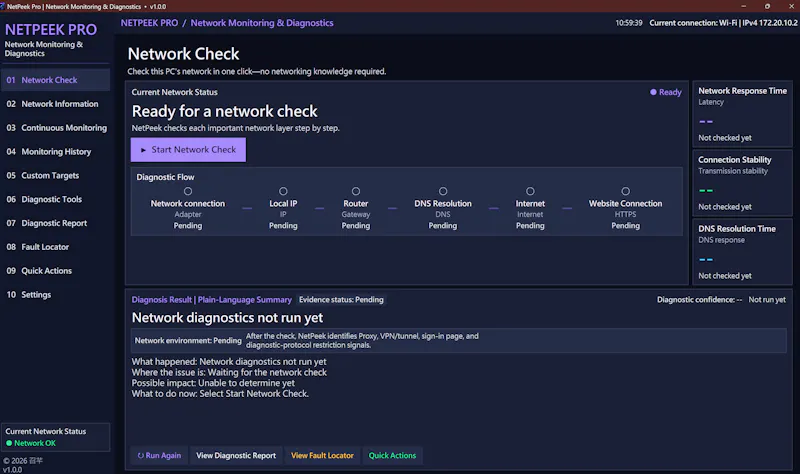Click Network Monitoring & Diagnostics breadcrumb
The image size is (800, 474).
[262, 23]
